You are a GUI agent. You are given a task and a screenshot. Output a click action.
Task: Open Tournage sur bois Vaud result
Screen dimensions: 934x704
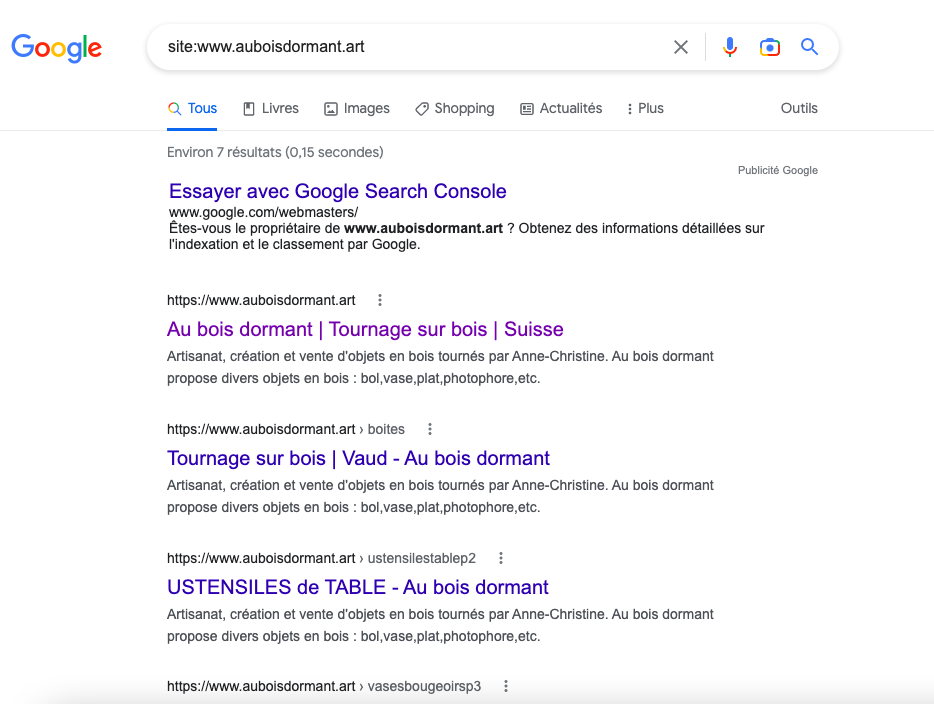click(358, 458)
